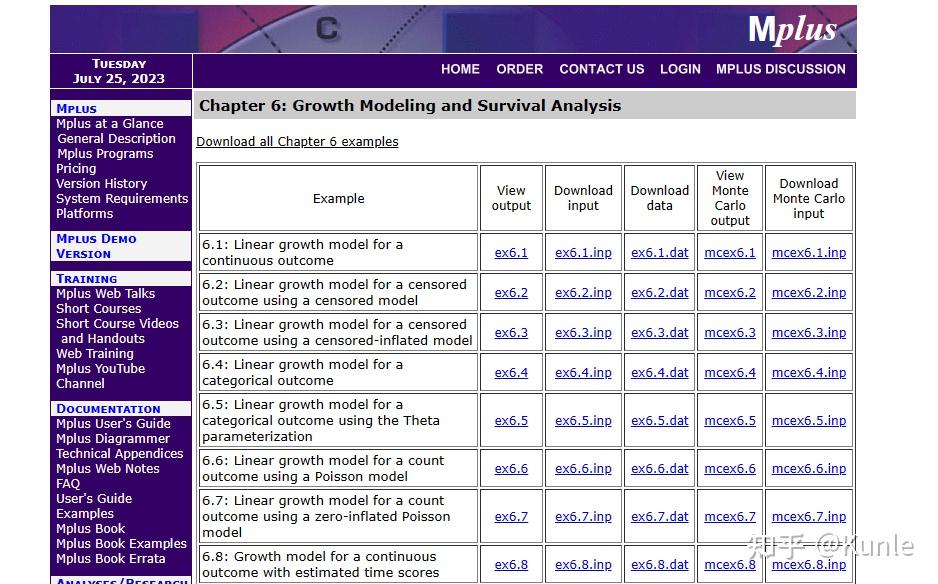Open Mplus at a Glance
The height and width of the screenshot is (584, 938).
(108, 123)
